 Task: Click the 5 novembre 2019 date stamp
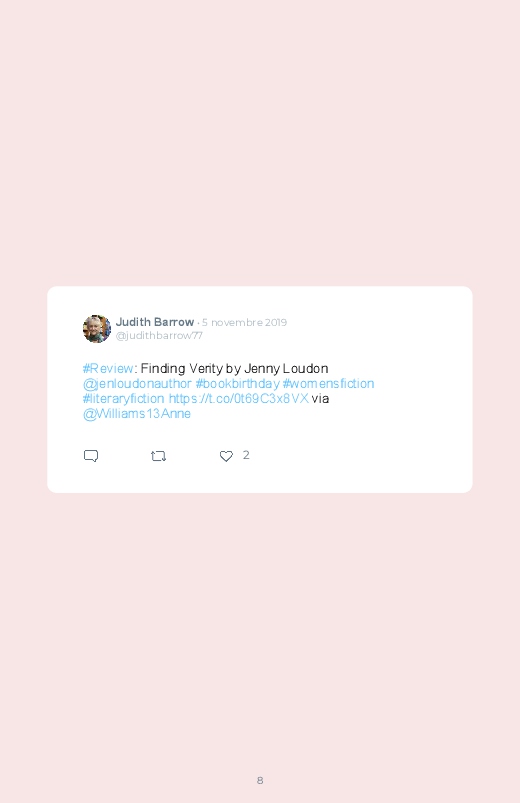(x=244, y=323)
